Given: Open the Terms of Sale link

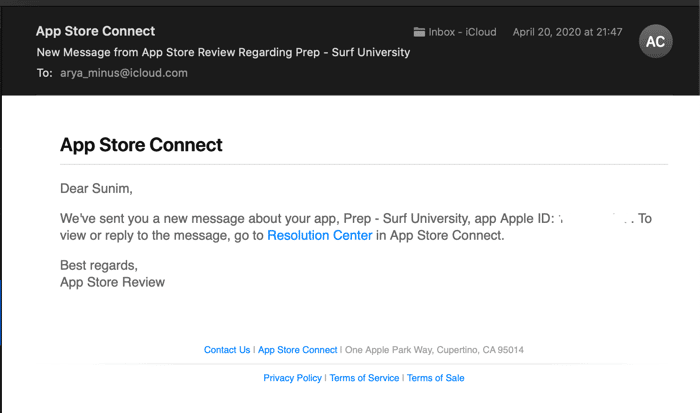Looking at the screenshot, I should click(435, 378).
